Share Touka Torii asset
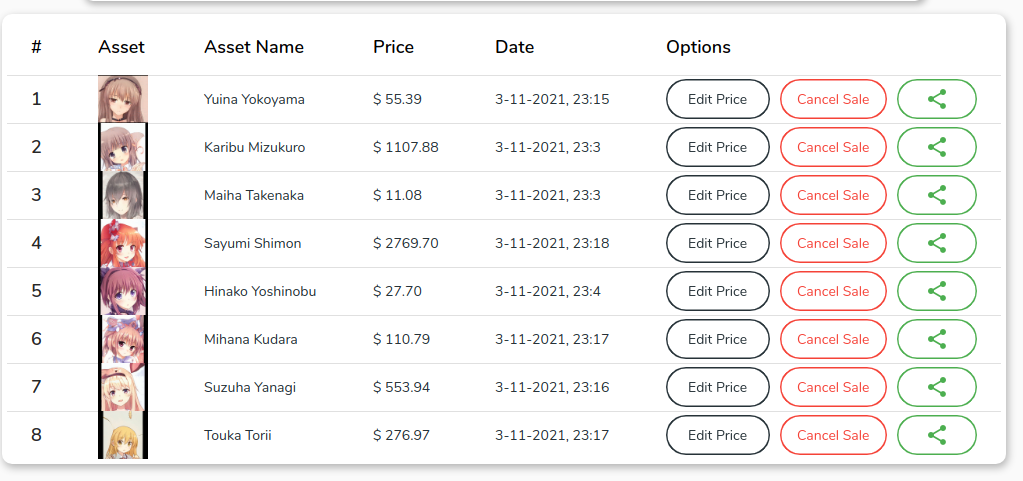The image size is (1023, 481). (x=936, y=435)
